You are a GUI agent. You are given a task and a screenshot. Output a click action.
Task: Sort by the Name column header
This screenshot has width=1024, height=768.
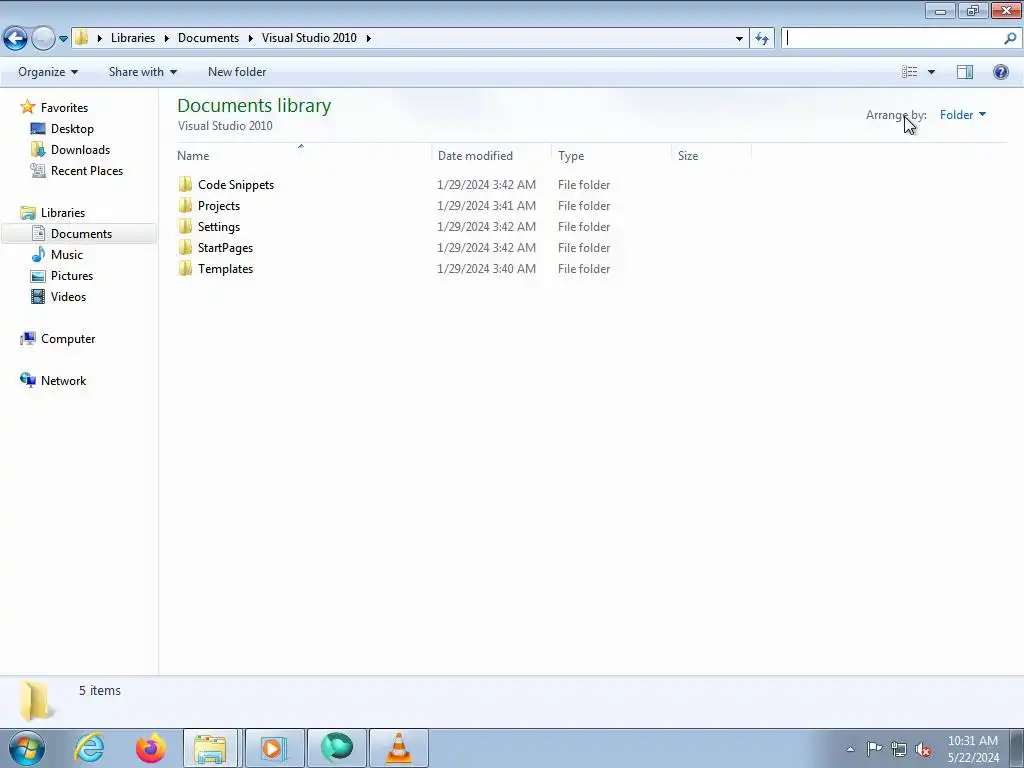pyautogui.click(x=303, y=155)
